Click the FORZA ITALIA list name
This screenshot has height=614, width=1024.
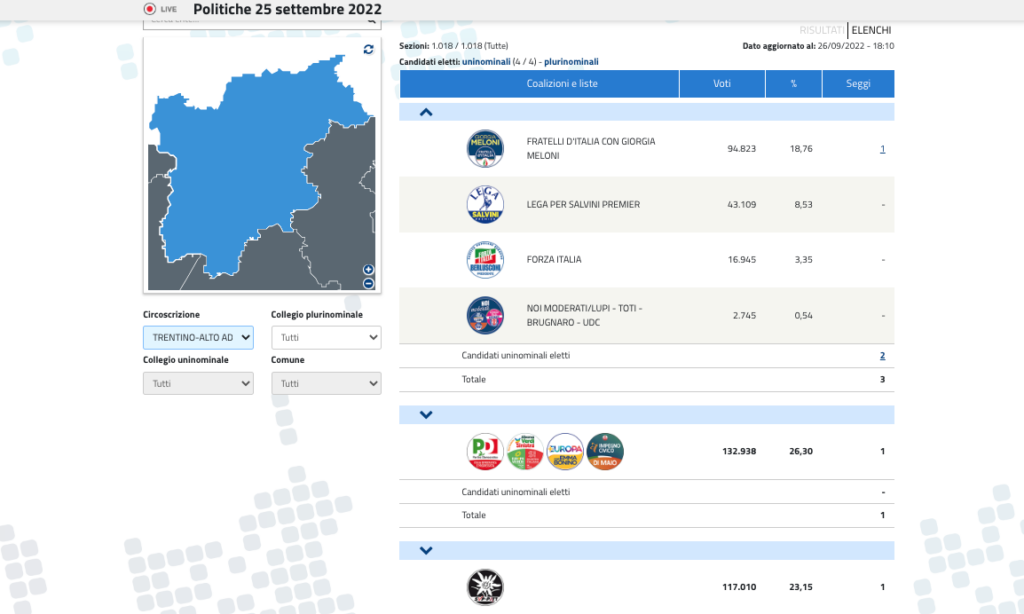click(x=554, y=259)
